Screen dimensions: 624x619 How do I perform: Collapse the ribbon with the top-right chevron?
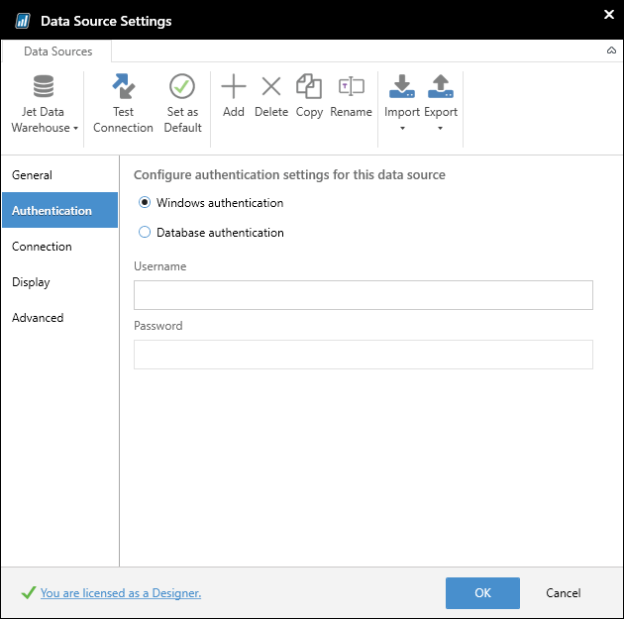[x=611, y=51]
